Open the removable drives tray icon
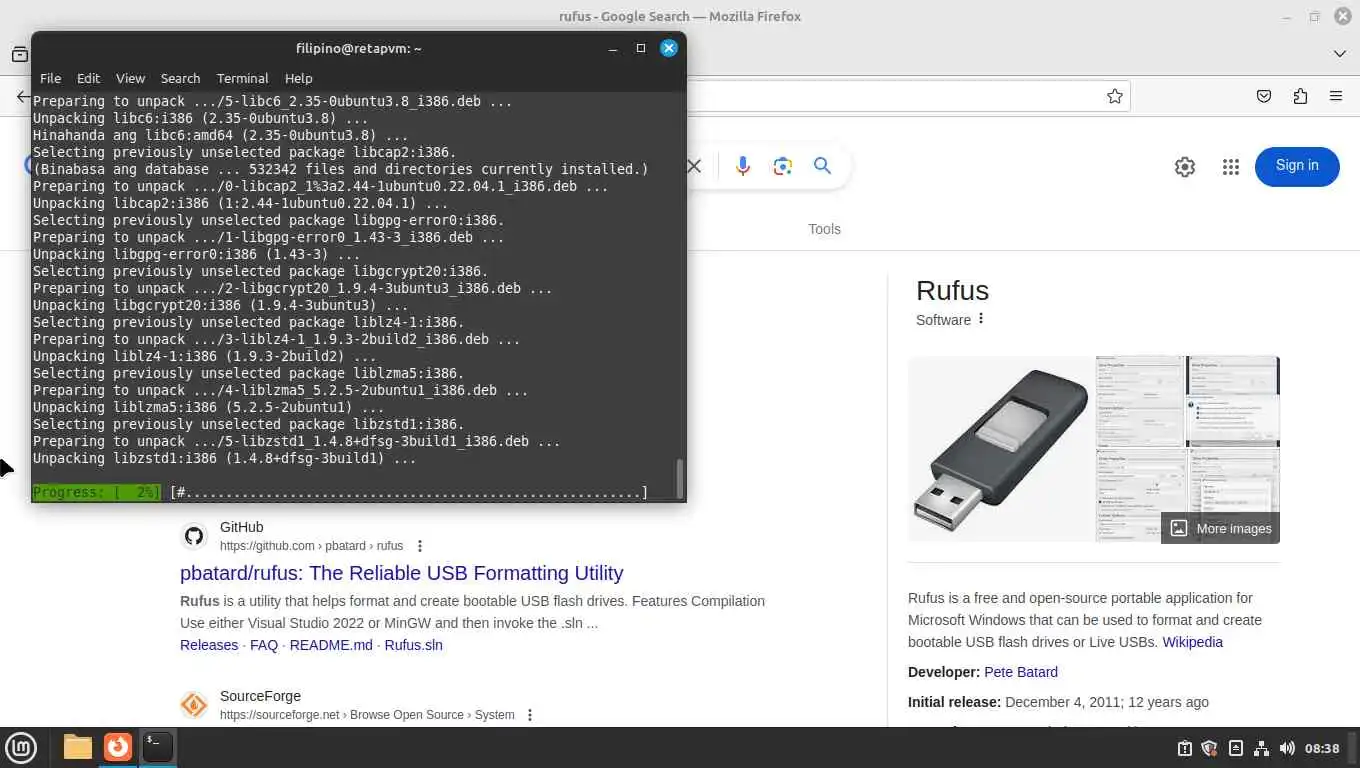1360x768 pixels. click(x=1236, y=748)
